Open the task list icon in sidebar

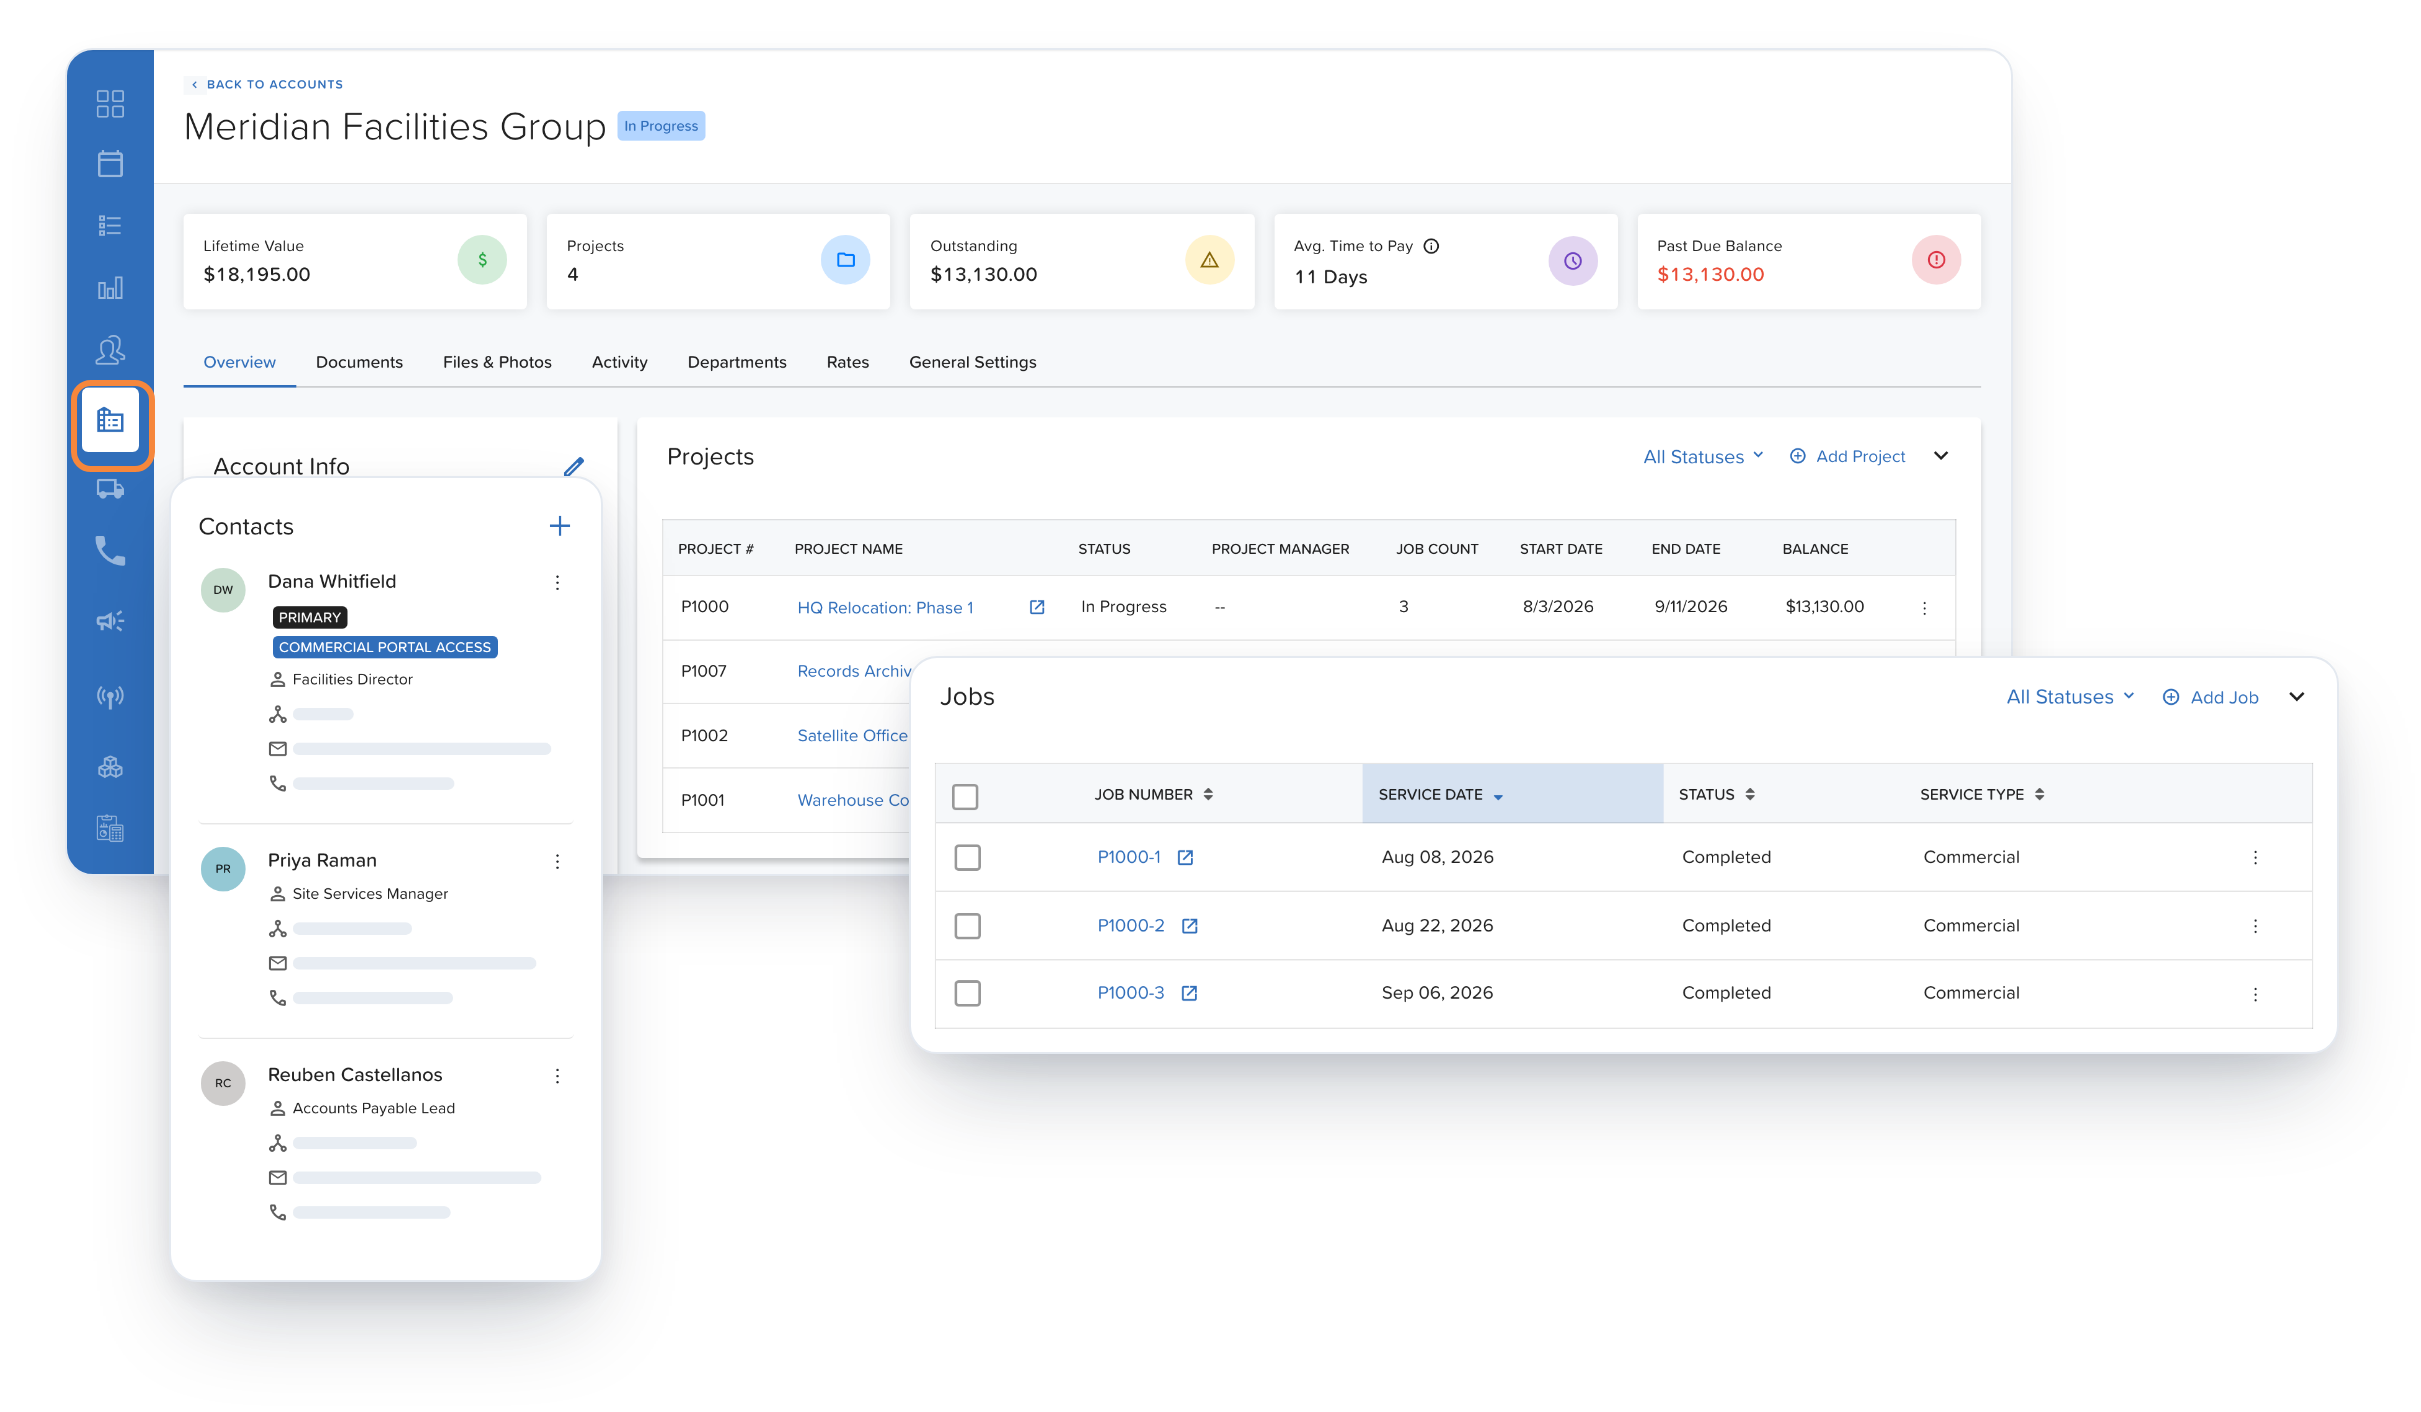110,226
